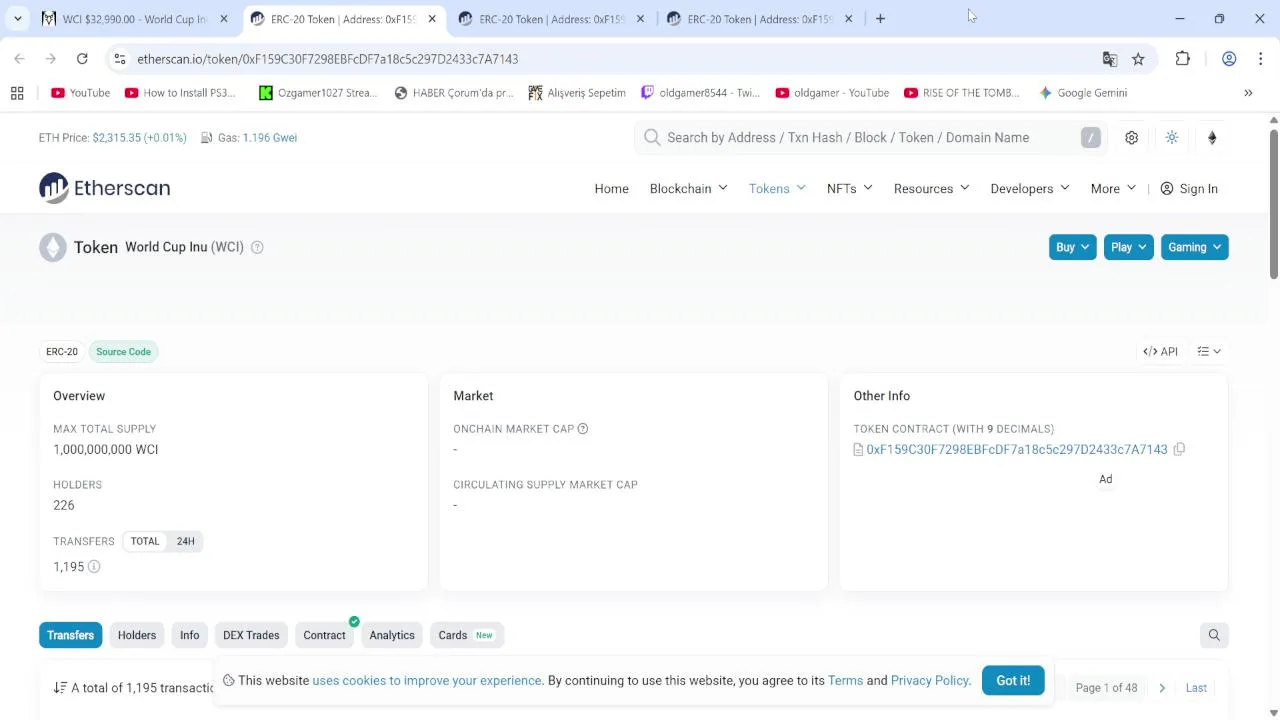View site information icon in address bar

120,59
